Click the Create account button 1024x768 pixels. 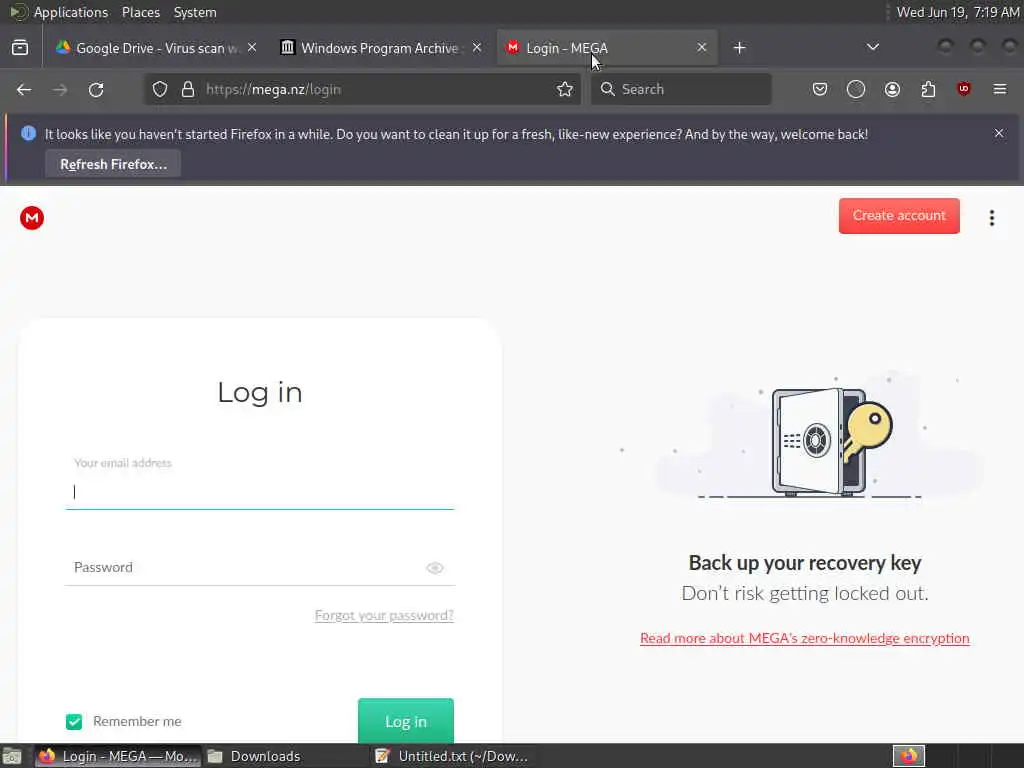coord(899,216)
